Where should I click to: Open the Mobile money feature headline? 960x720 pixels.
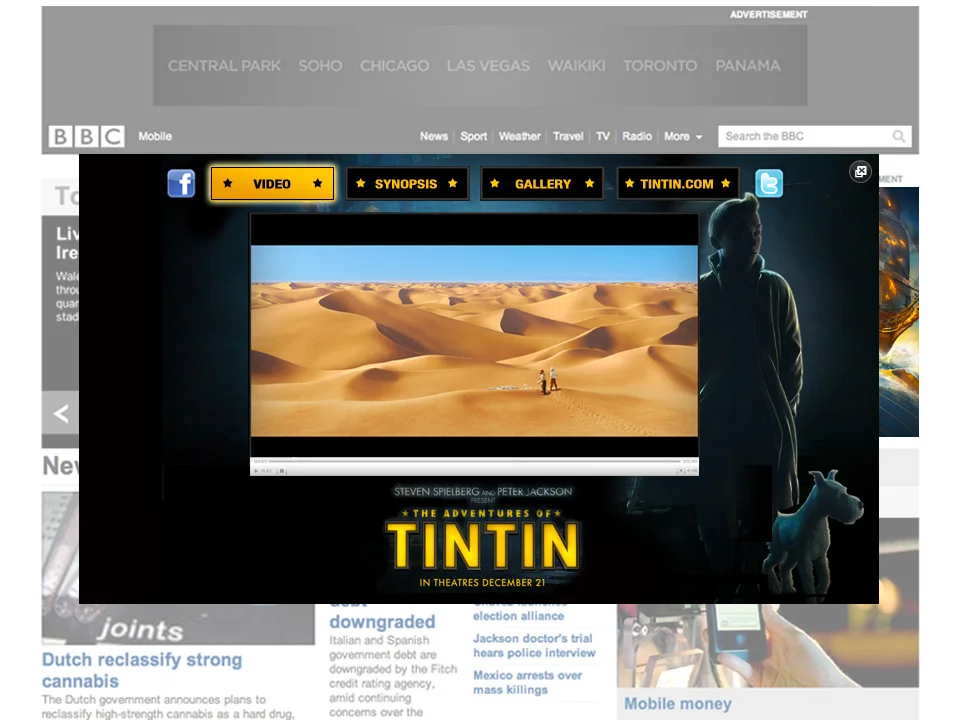[x=678, y=703]
